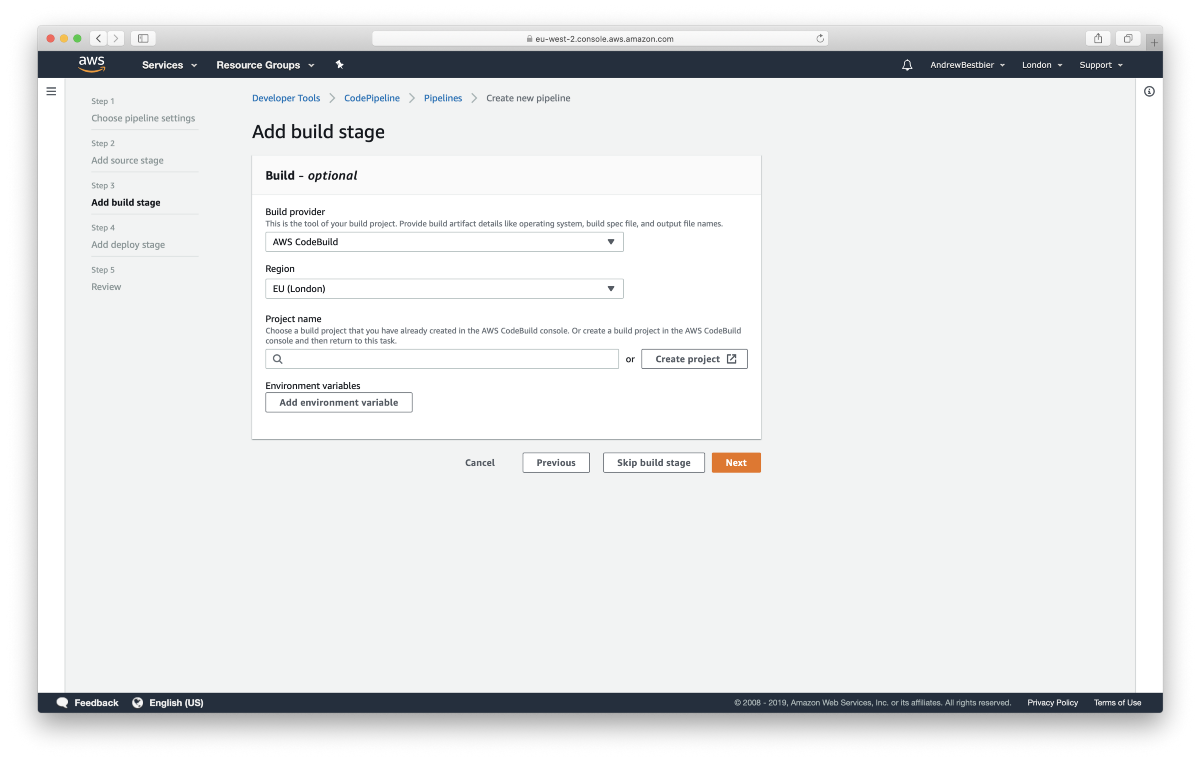Open the Terms of Use link

tap(1117, 703)
